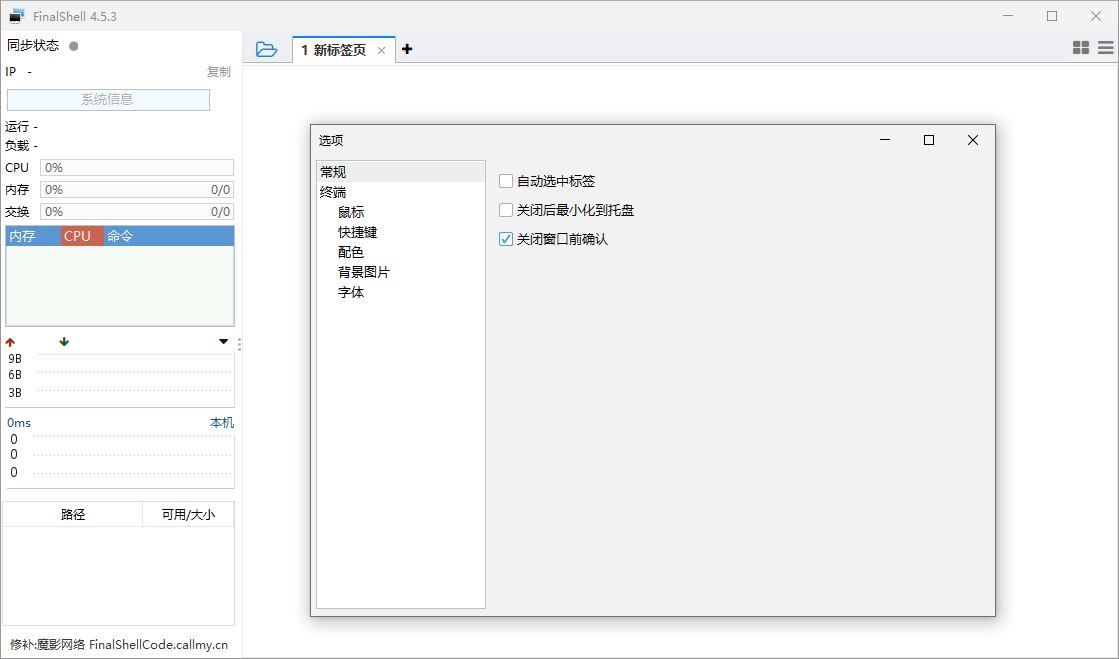This screenshot has height=659, width=1119.
Task: Open the hamburger menu icon top right
Action: tap(1106, 47)
